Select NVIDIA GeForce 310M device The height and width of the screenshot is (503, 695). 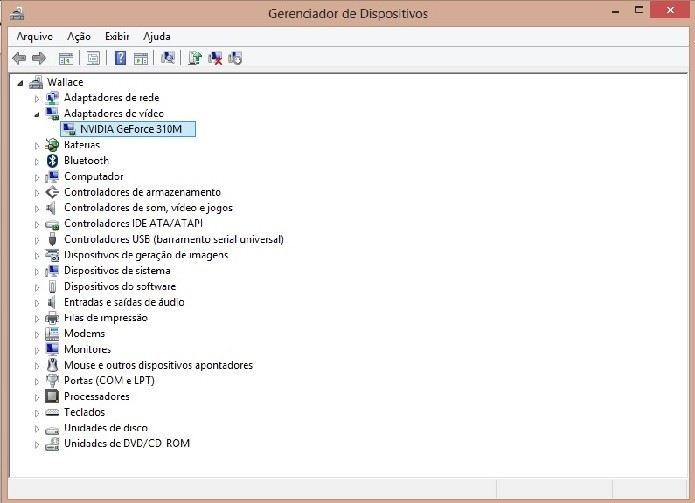128,129
